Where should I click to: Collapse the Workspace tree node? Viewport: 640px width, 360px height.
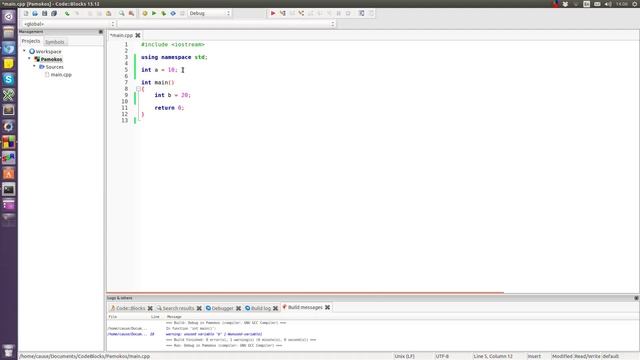click(24, 51)
